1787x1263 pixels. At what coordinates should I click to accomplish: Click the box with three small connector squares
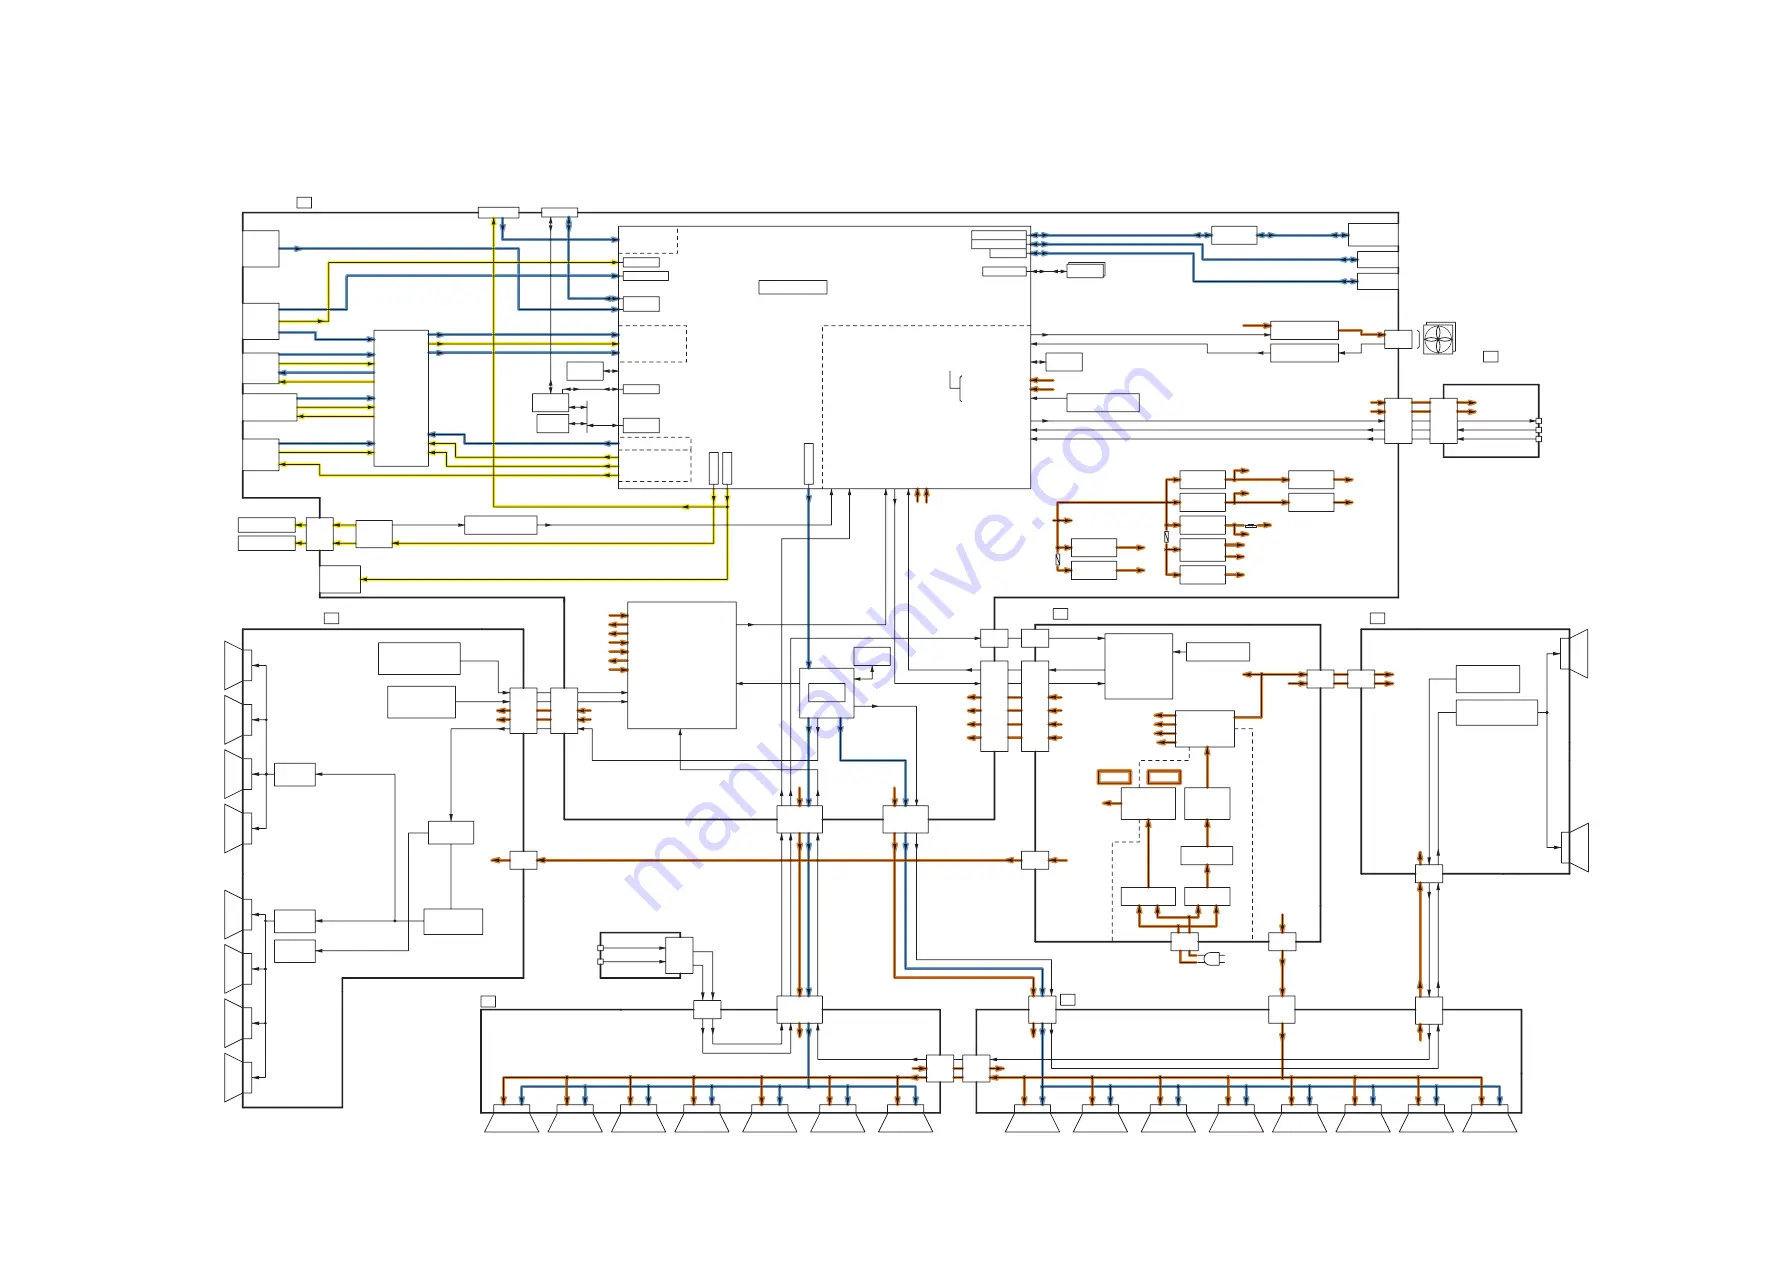[x=1490, y=421]
